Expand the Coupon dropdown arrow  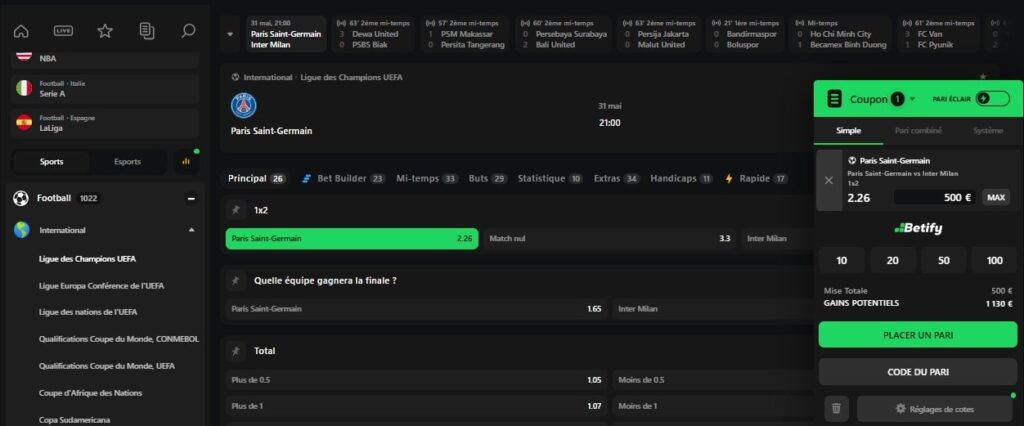point(913,100)
